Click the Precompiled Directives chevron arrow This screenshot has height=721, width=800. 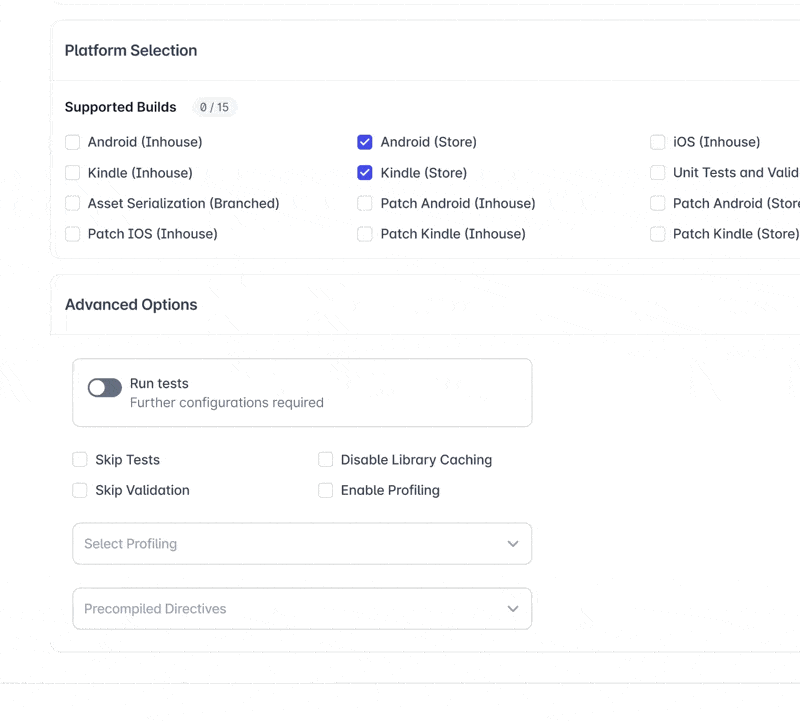[x=513, y=609]
